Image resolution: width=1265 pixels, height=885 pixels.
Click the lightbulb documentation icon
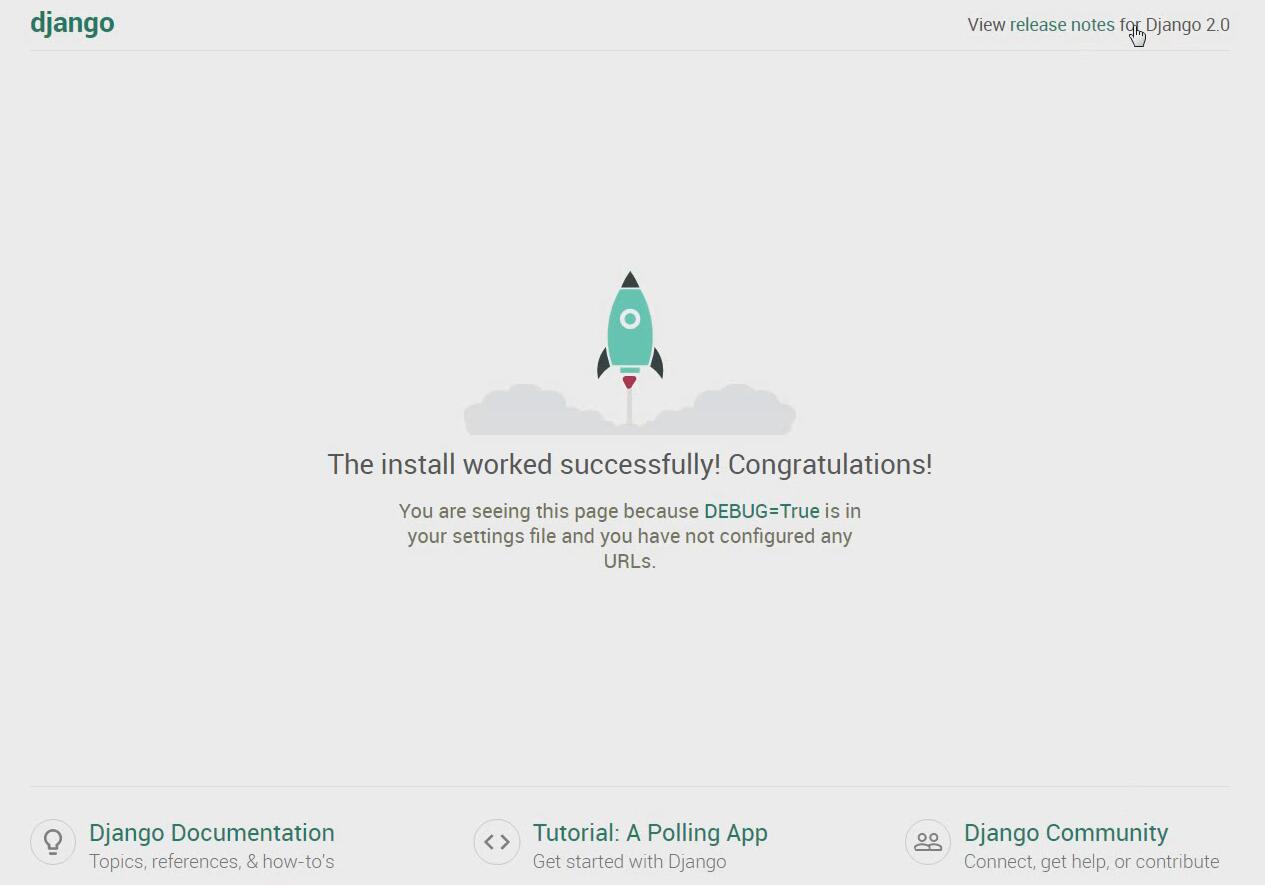click(53, 842)
